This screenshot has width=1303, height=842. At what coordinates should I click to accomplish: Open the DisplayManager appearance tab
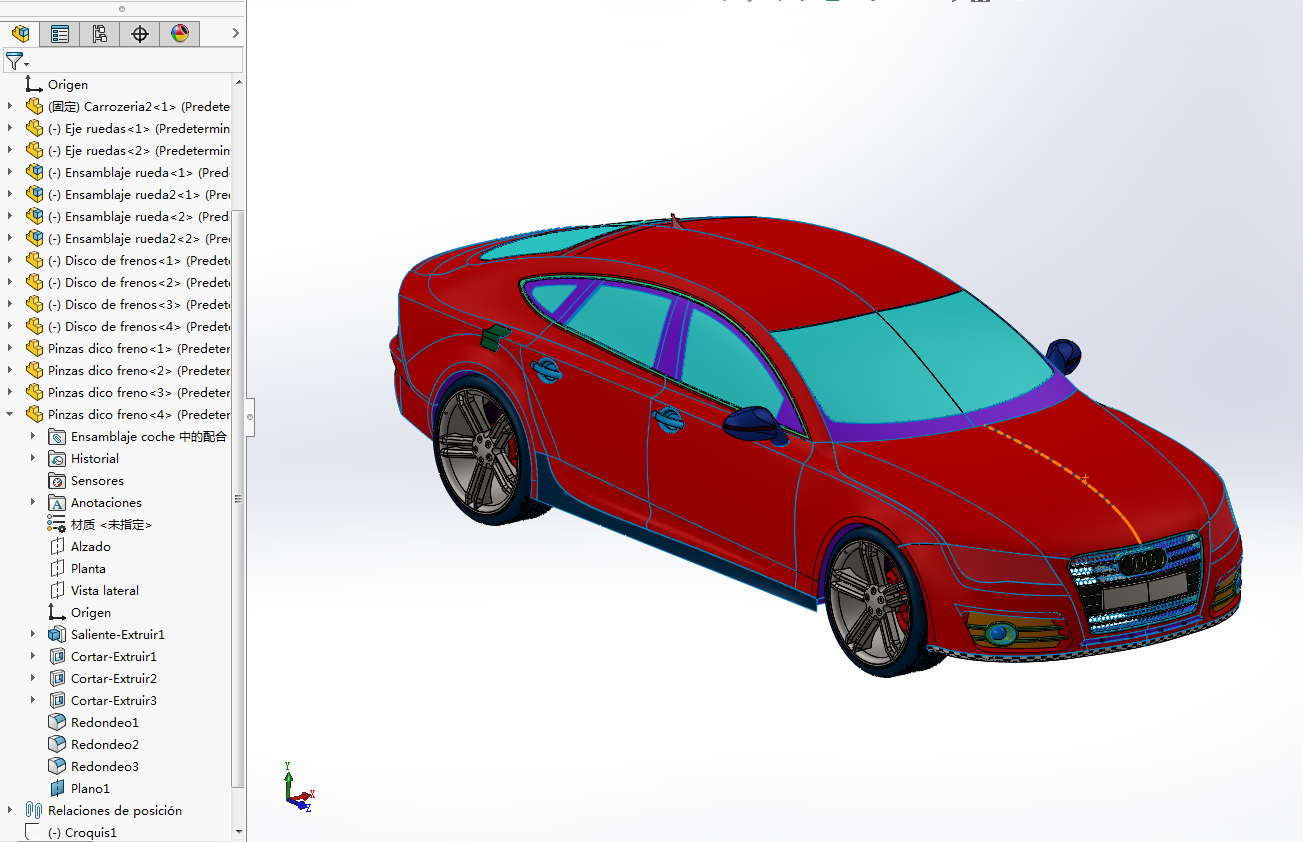180,34
